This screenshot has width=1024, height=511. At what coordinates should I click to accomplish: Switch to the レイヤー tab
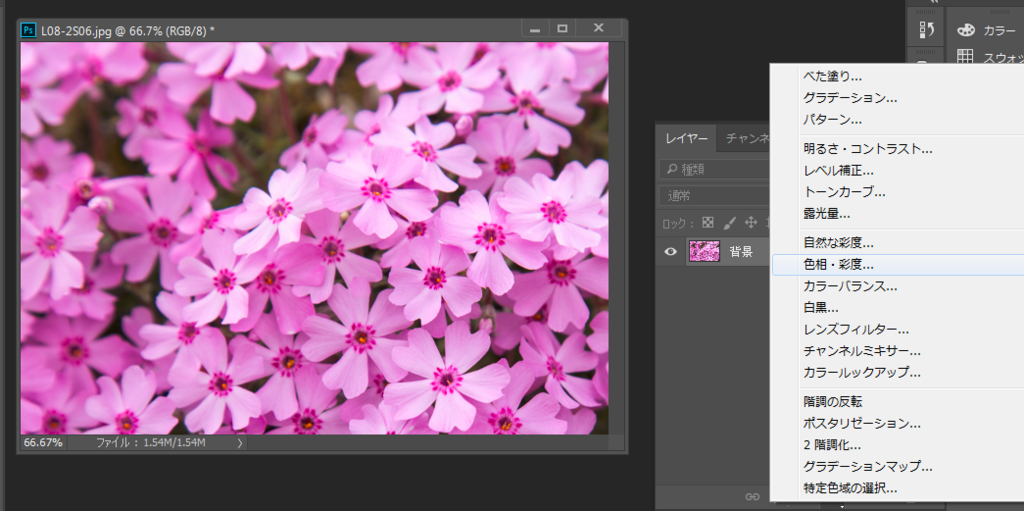point(686,139)
